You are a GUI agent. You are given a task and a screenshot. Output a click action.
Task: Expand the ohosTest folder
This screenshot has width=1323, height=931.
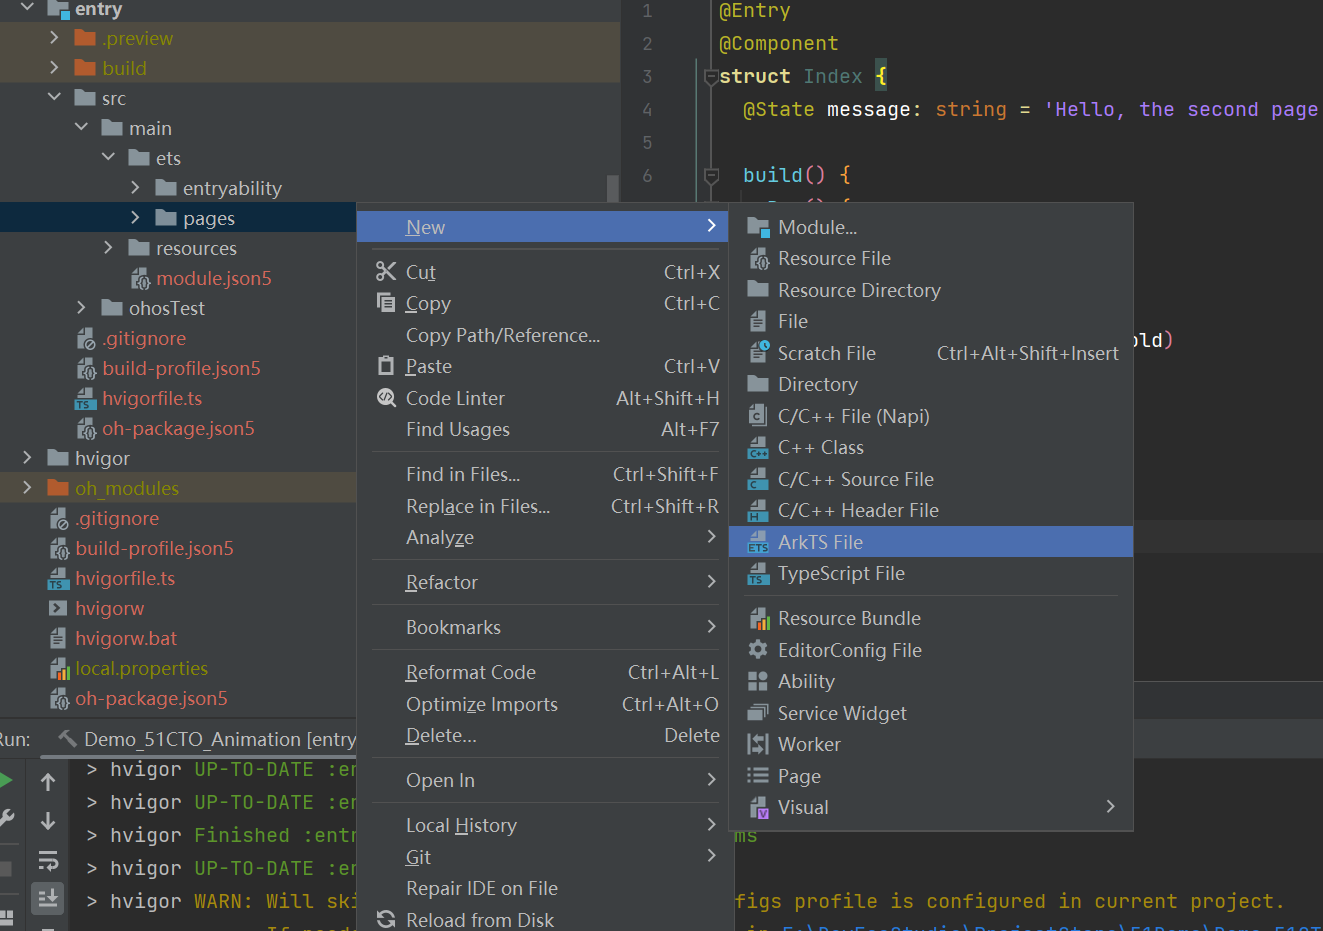81,308
